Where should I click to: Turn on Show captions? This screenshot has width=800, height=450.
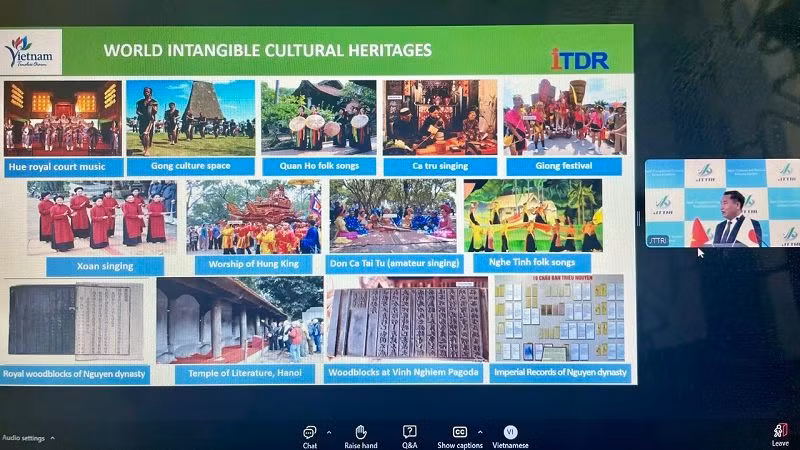[460, 433]
